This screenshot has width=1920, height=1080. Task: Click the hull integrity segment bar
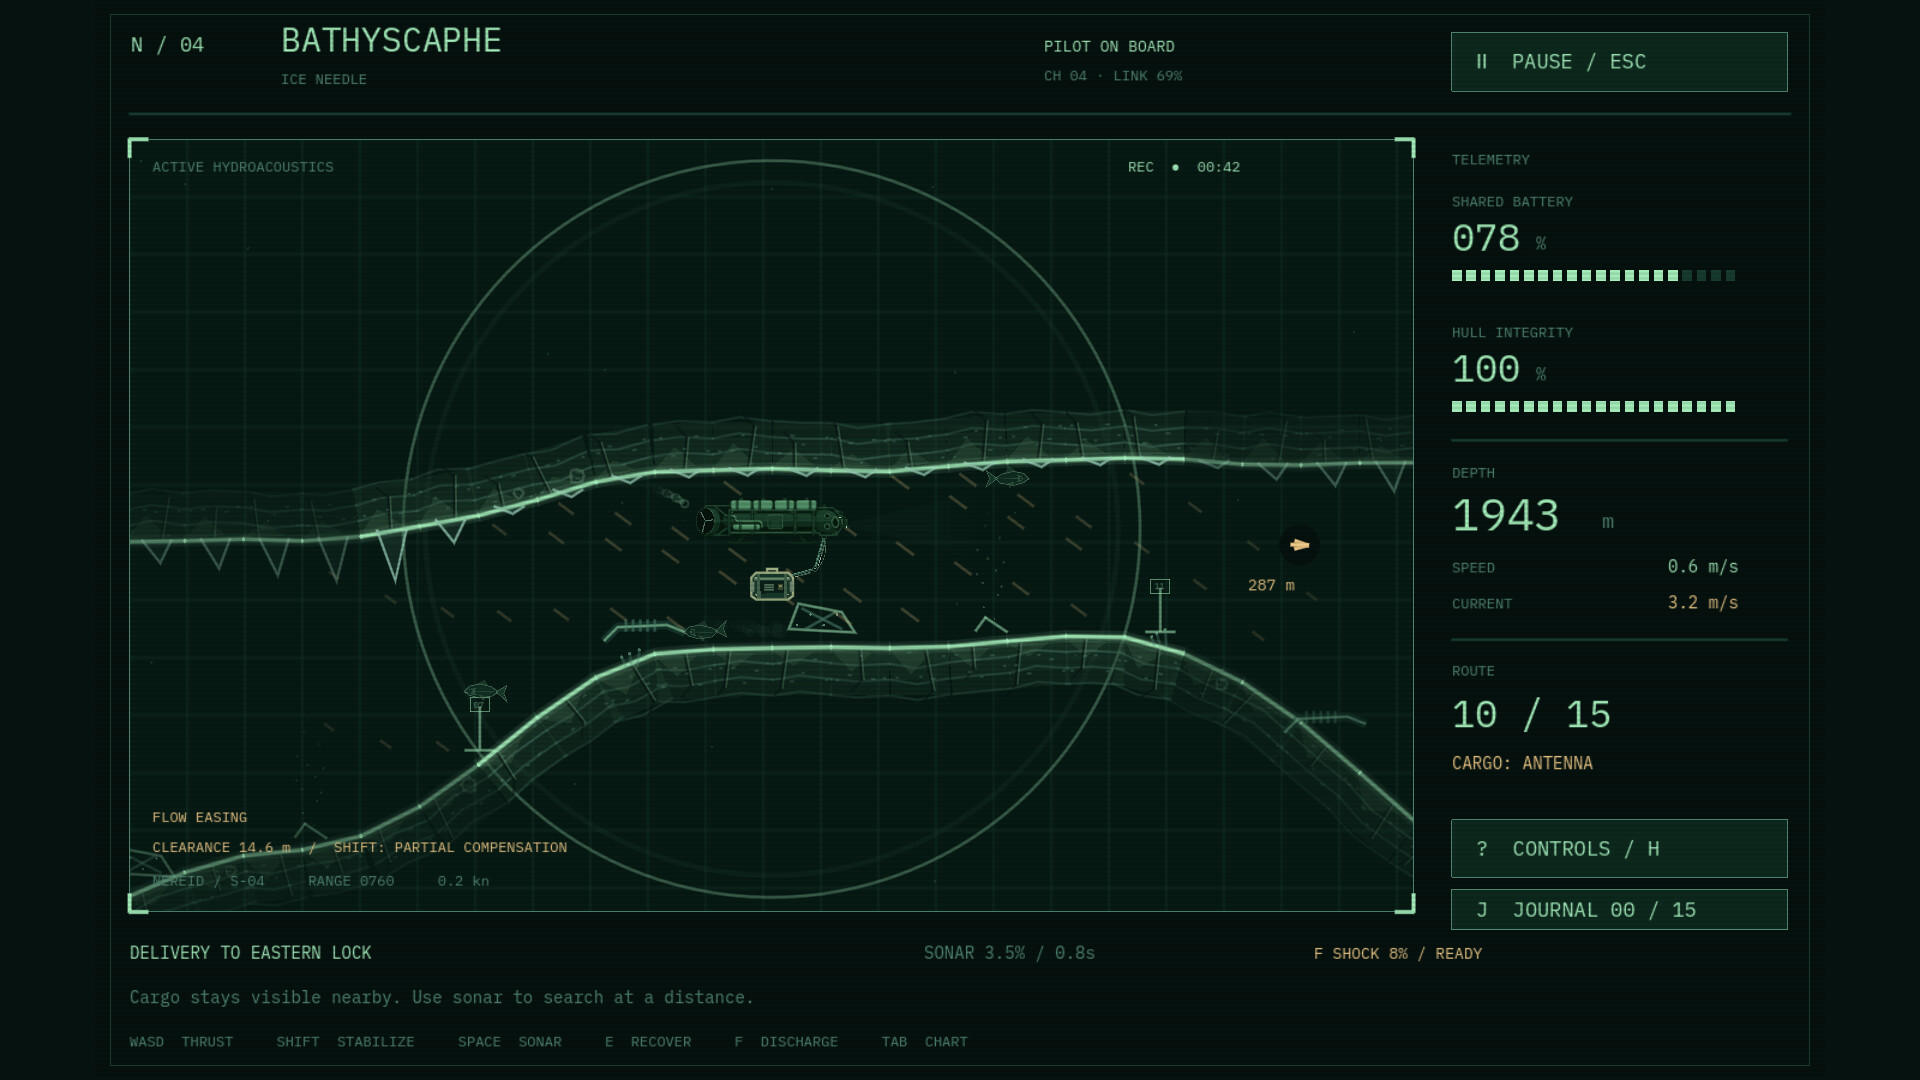click(1593, 407)
